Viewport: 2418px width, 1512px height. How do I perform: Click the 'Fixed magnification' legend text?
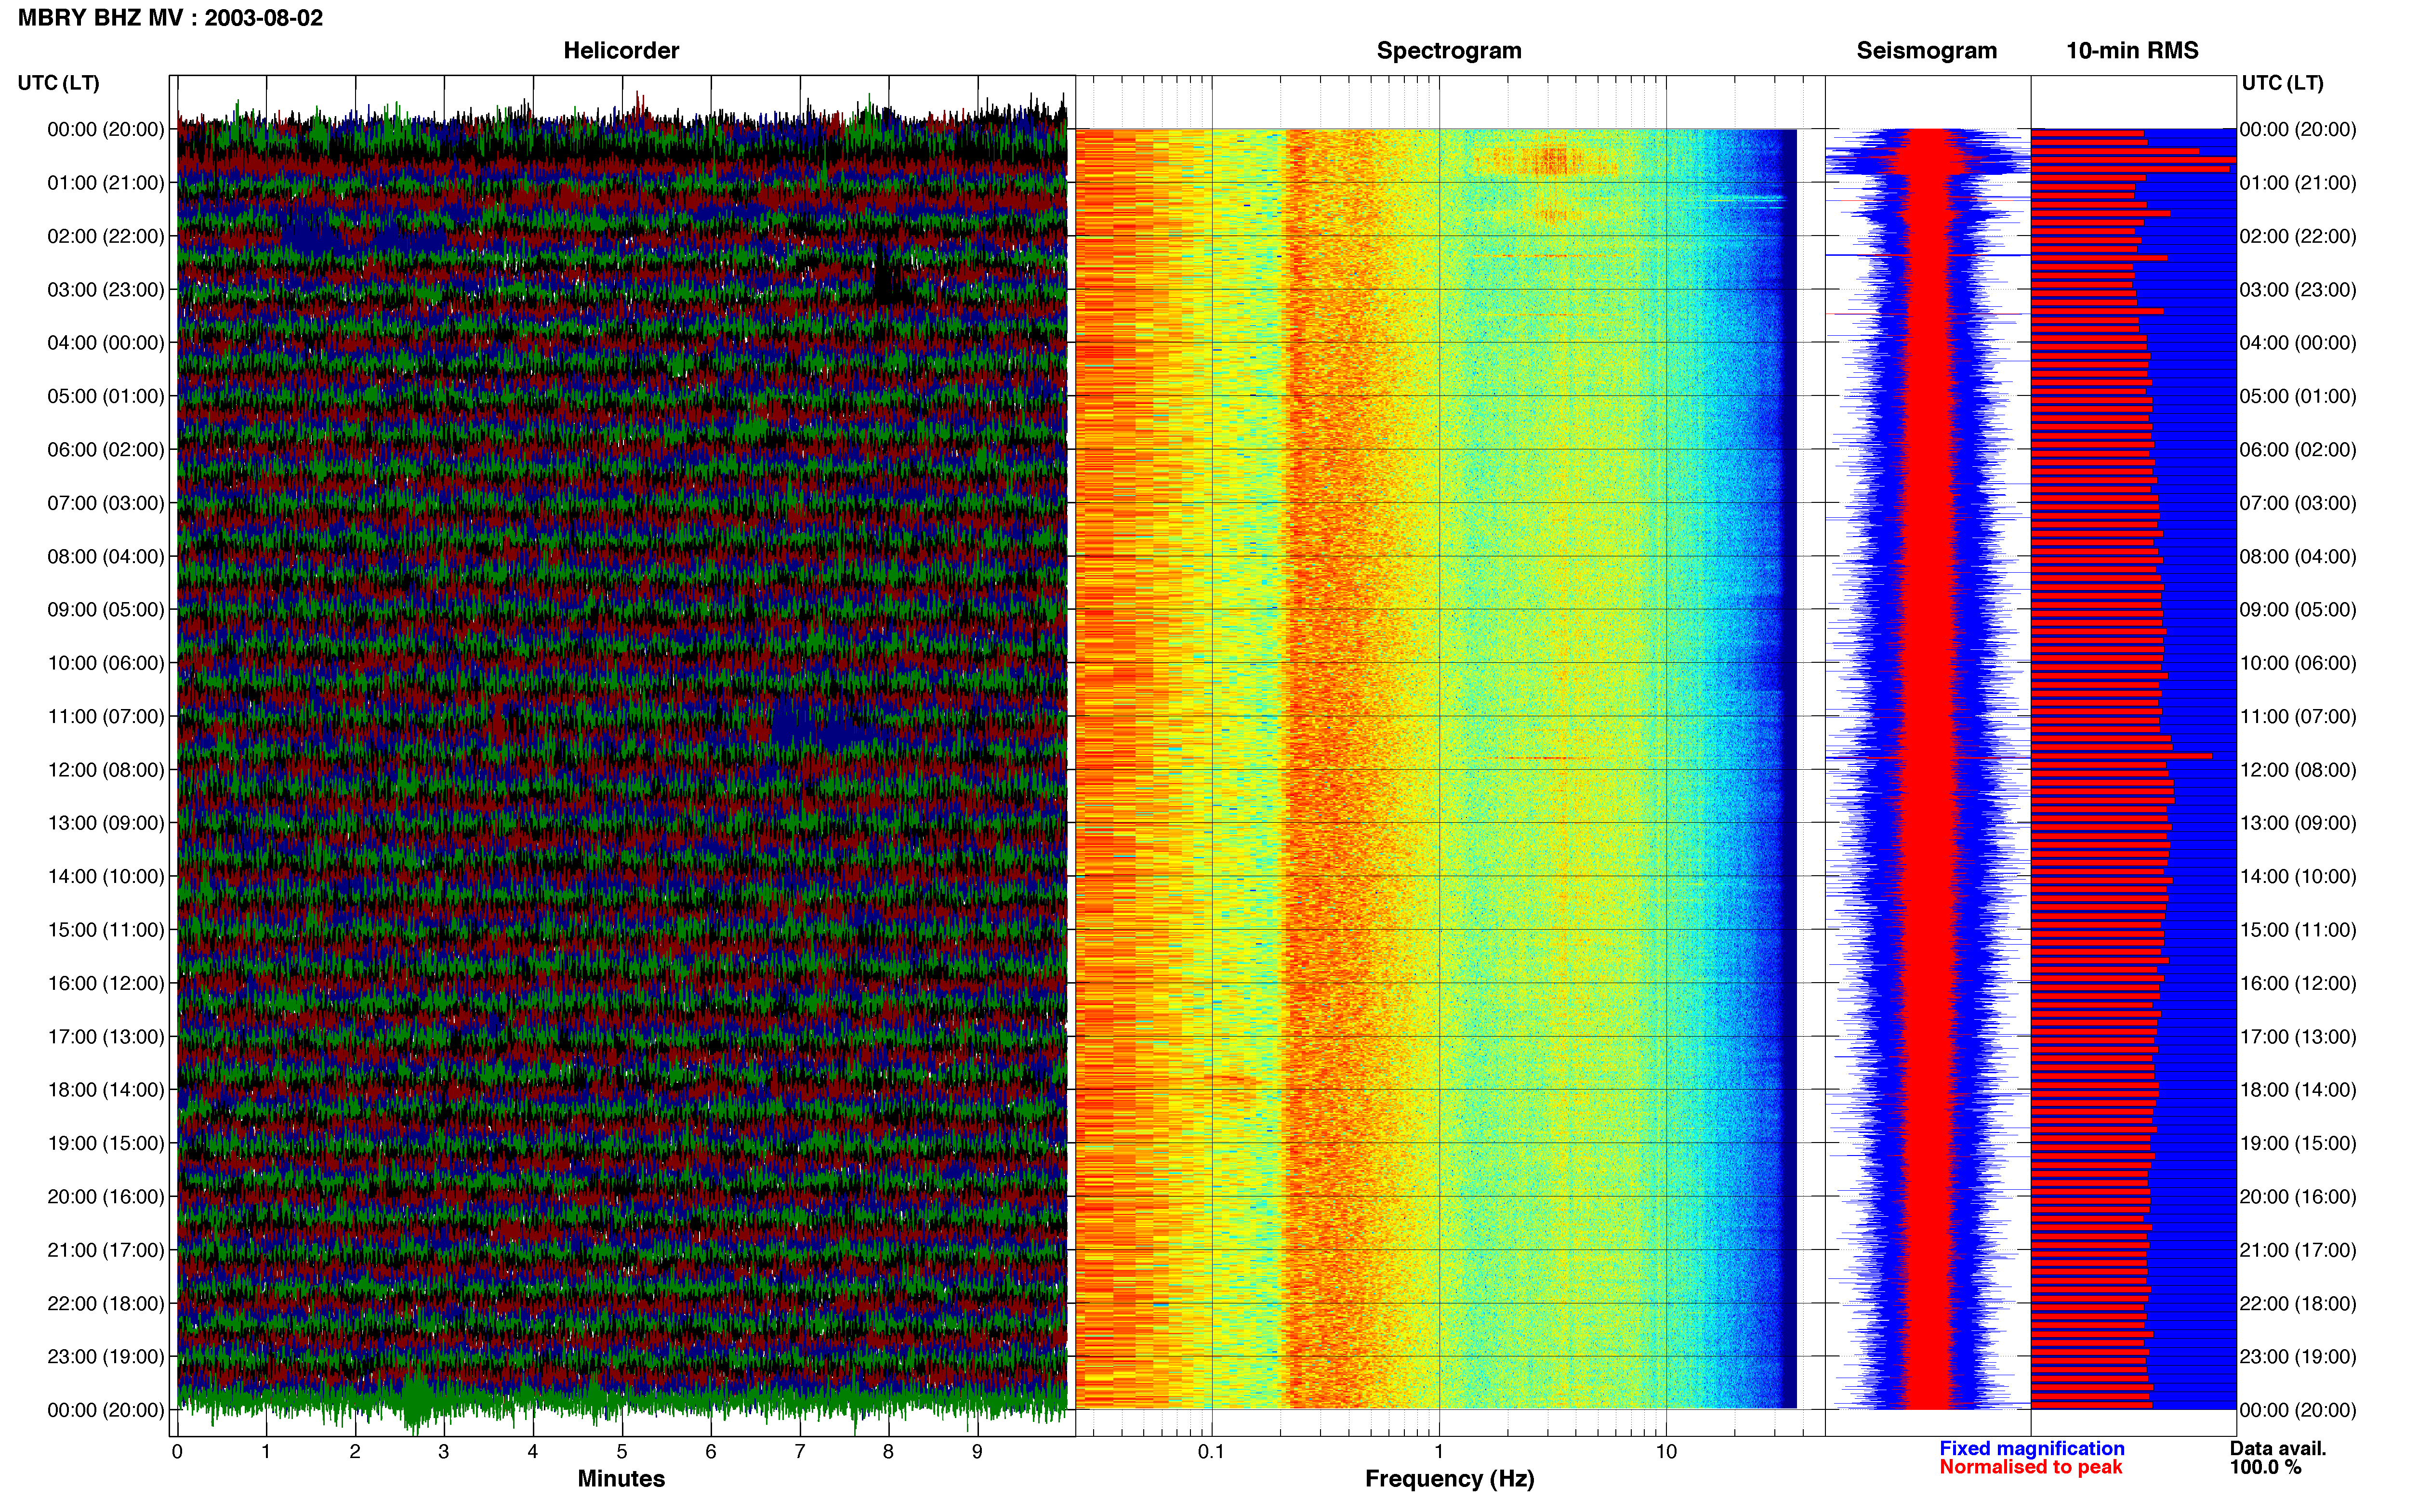[x=2031, y=1448]
